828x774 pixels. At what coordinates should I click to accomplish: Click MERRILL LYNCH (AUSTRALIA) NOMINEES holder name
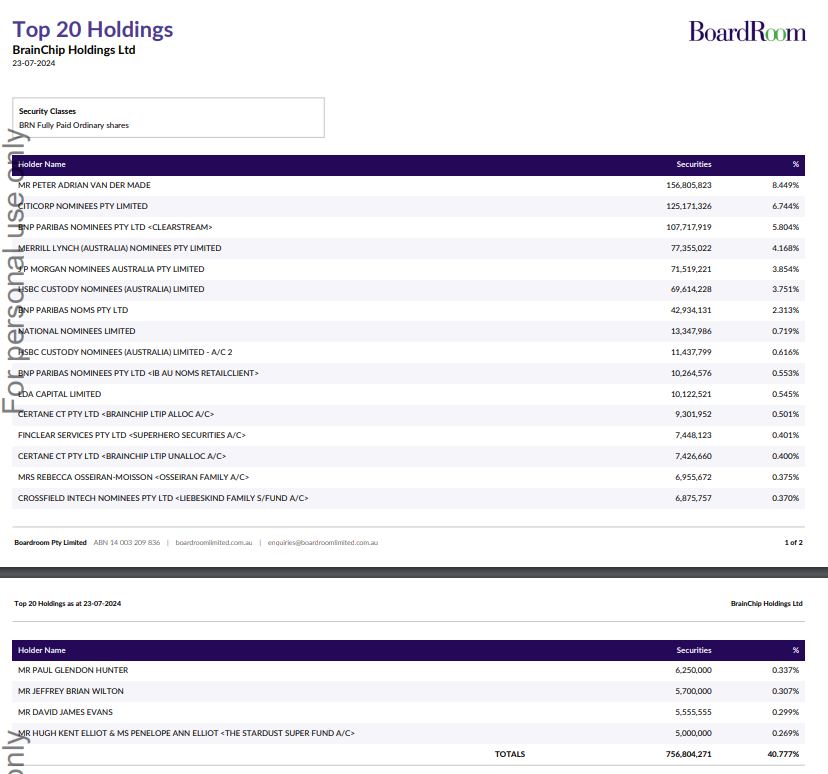pyautogui.click(x=120, y=248)
